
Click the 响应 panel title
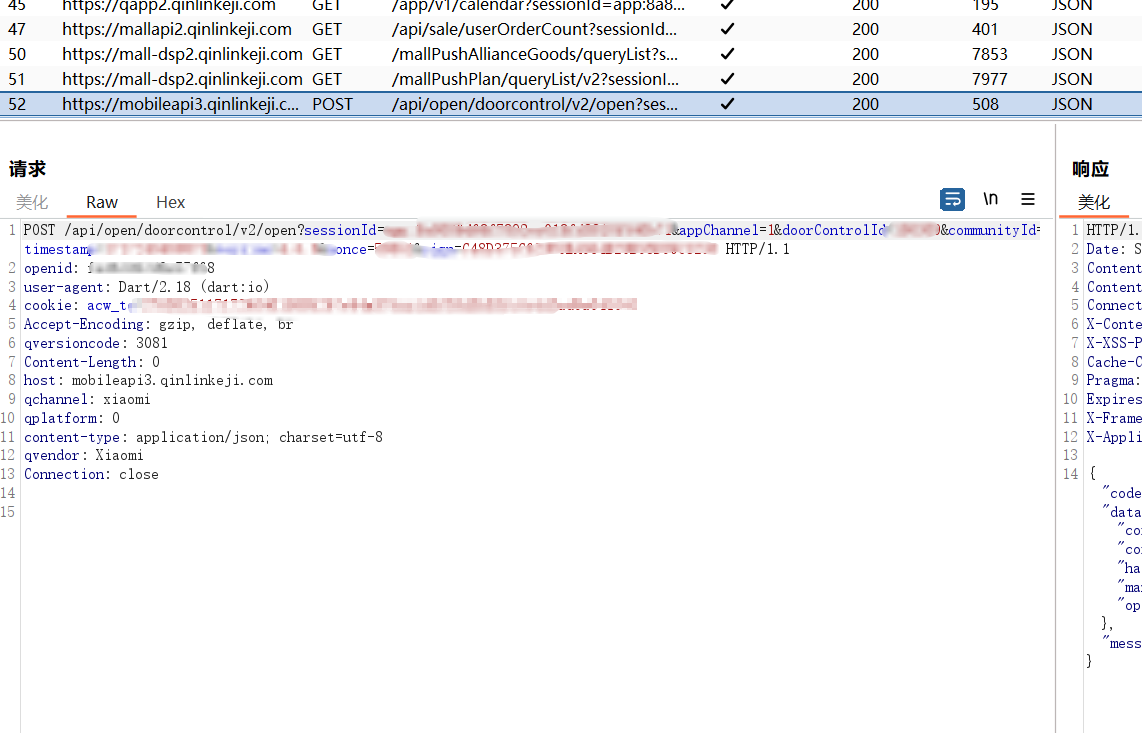tap(1090, 169)
